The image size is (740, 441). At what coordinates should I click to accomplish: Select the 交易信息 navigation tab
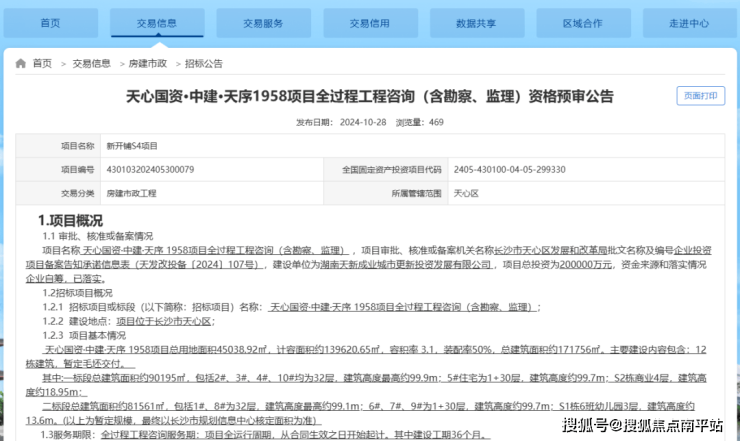pos(158,22)
